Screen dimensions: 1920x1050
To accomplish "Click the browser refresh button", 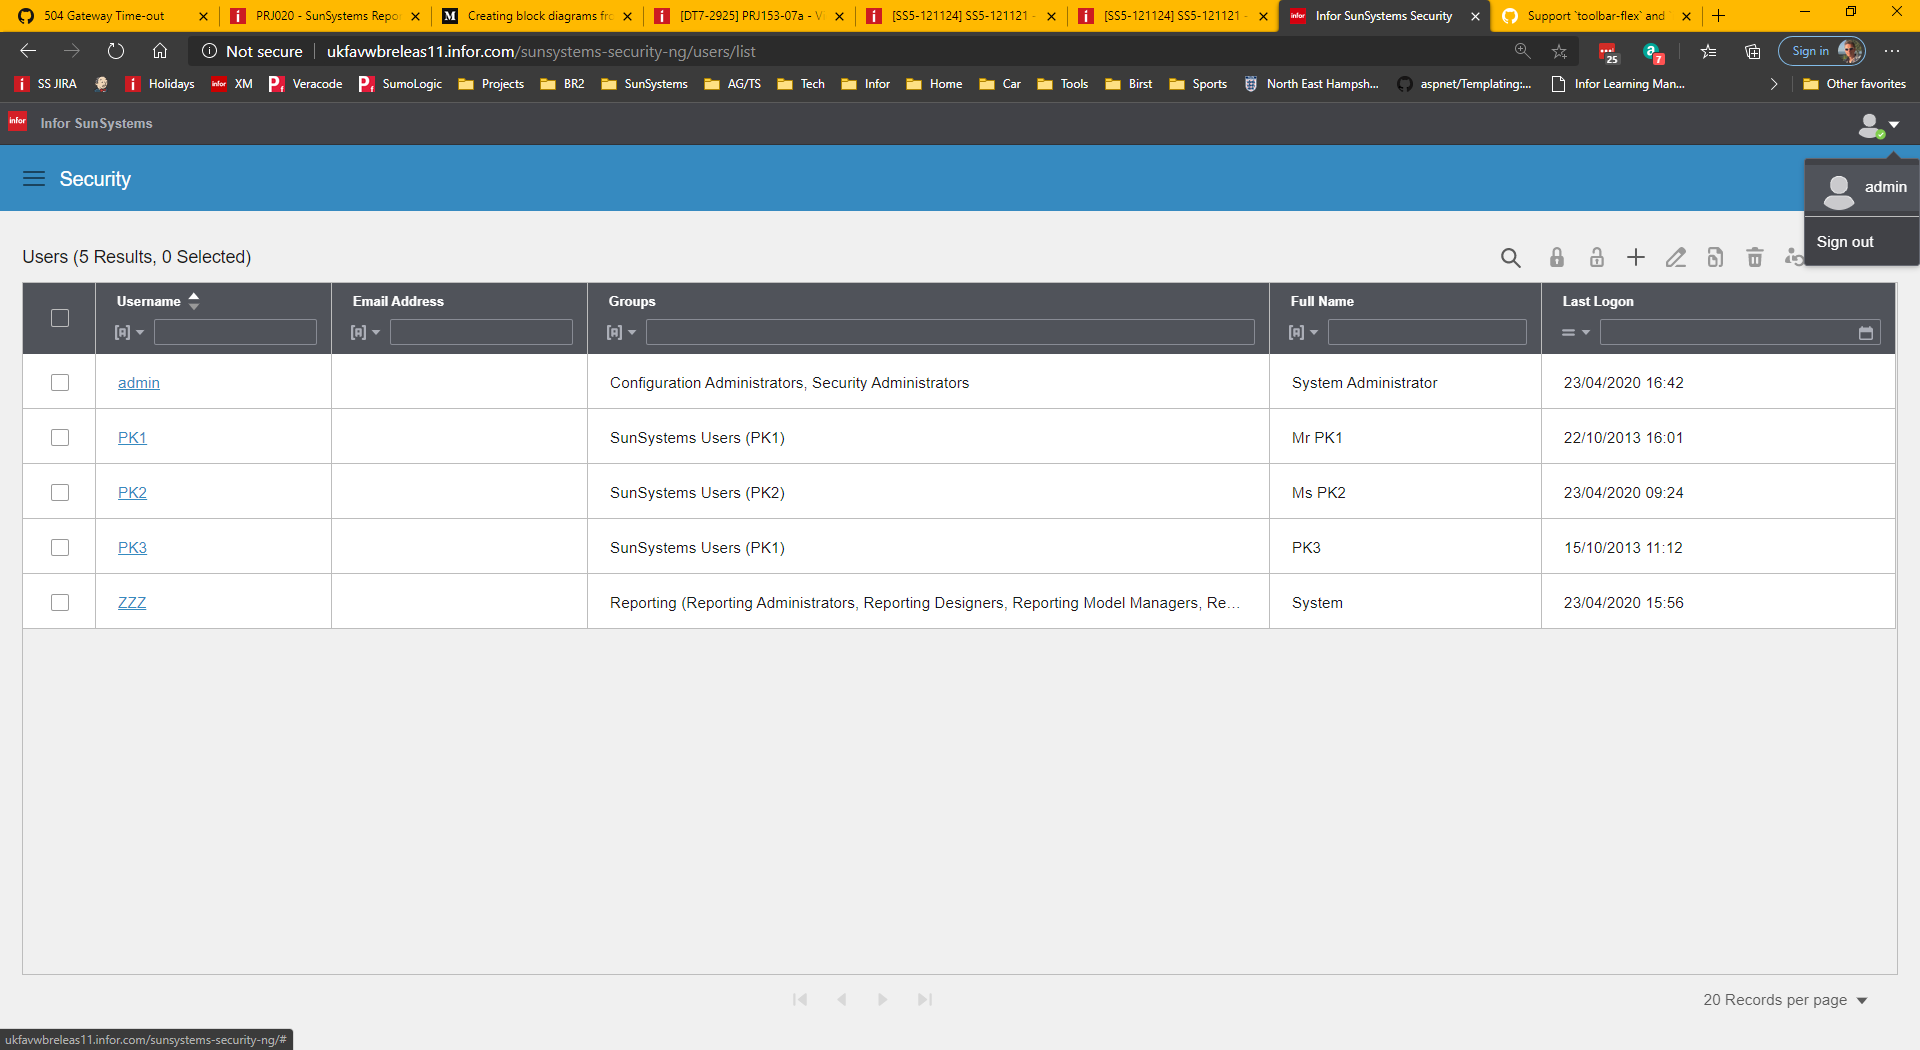I will 116,51.
